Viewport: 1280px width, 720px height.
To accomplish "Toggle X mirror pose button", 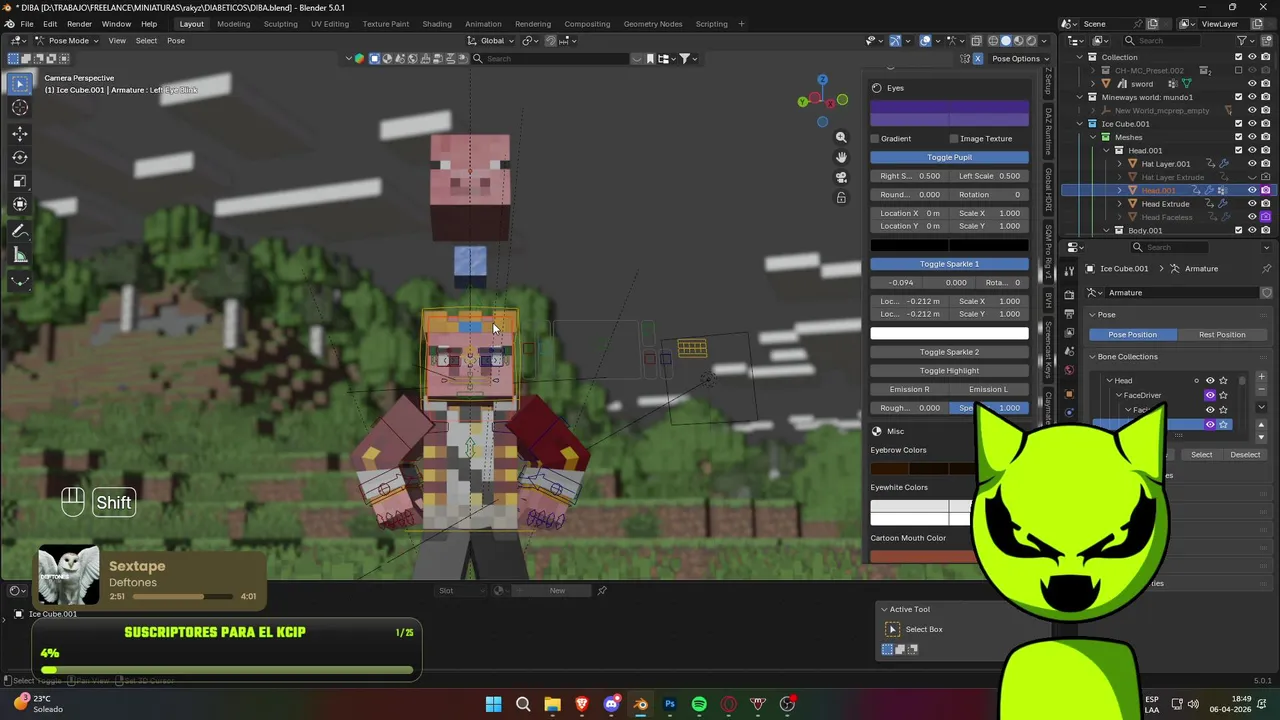I will coord(978,58).
